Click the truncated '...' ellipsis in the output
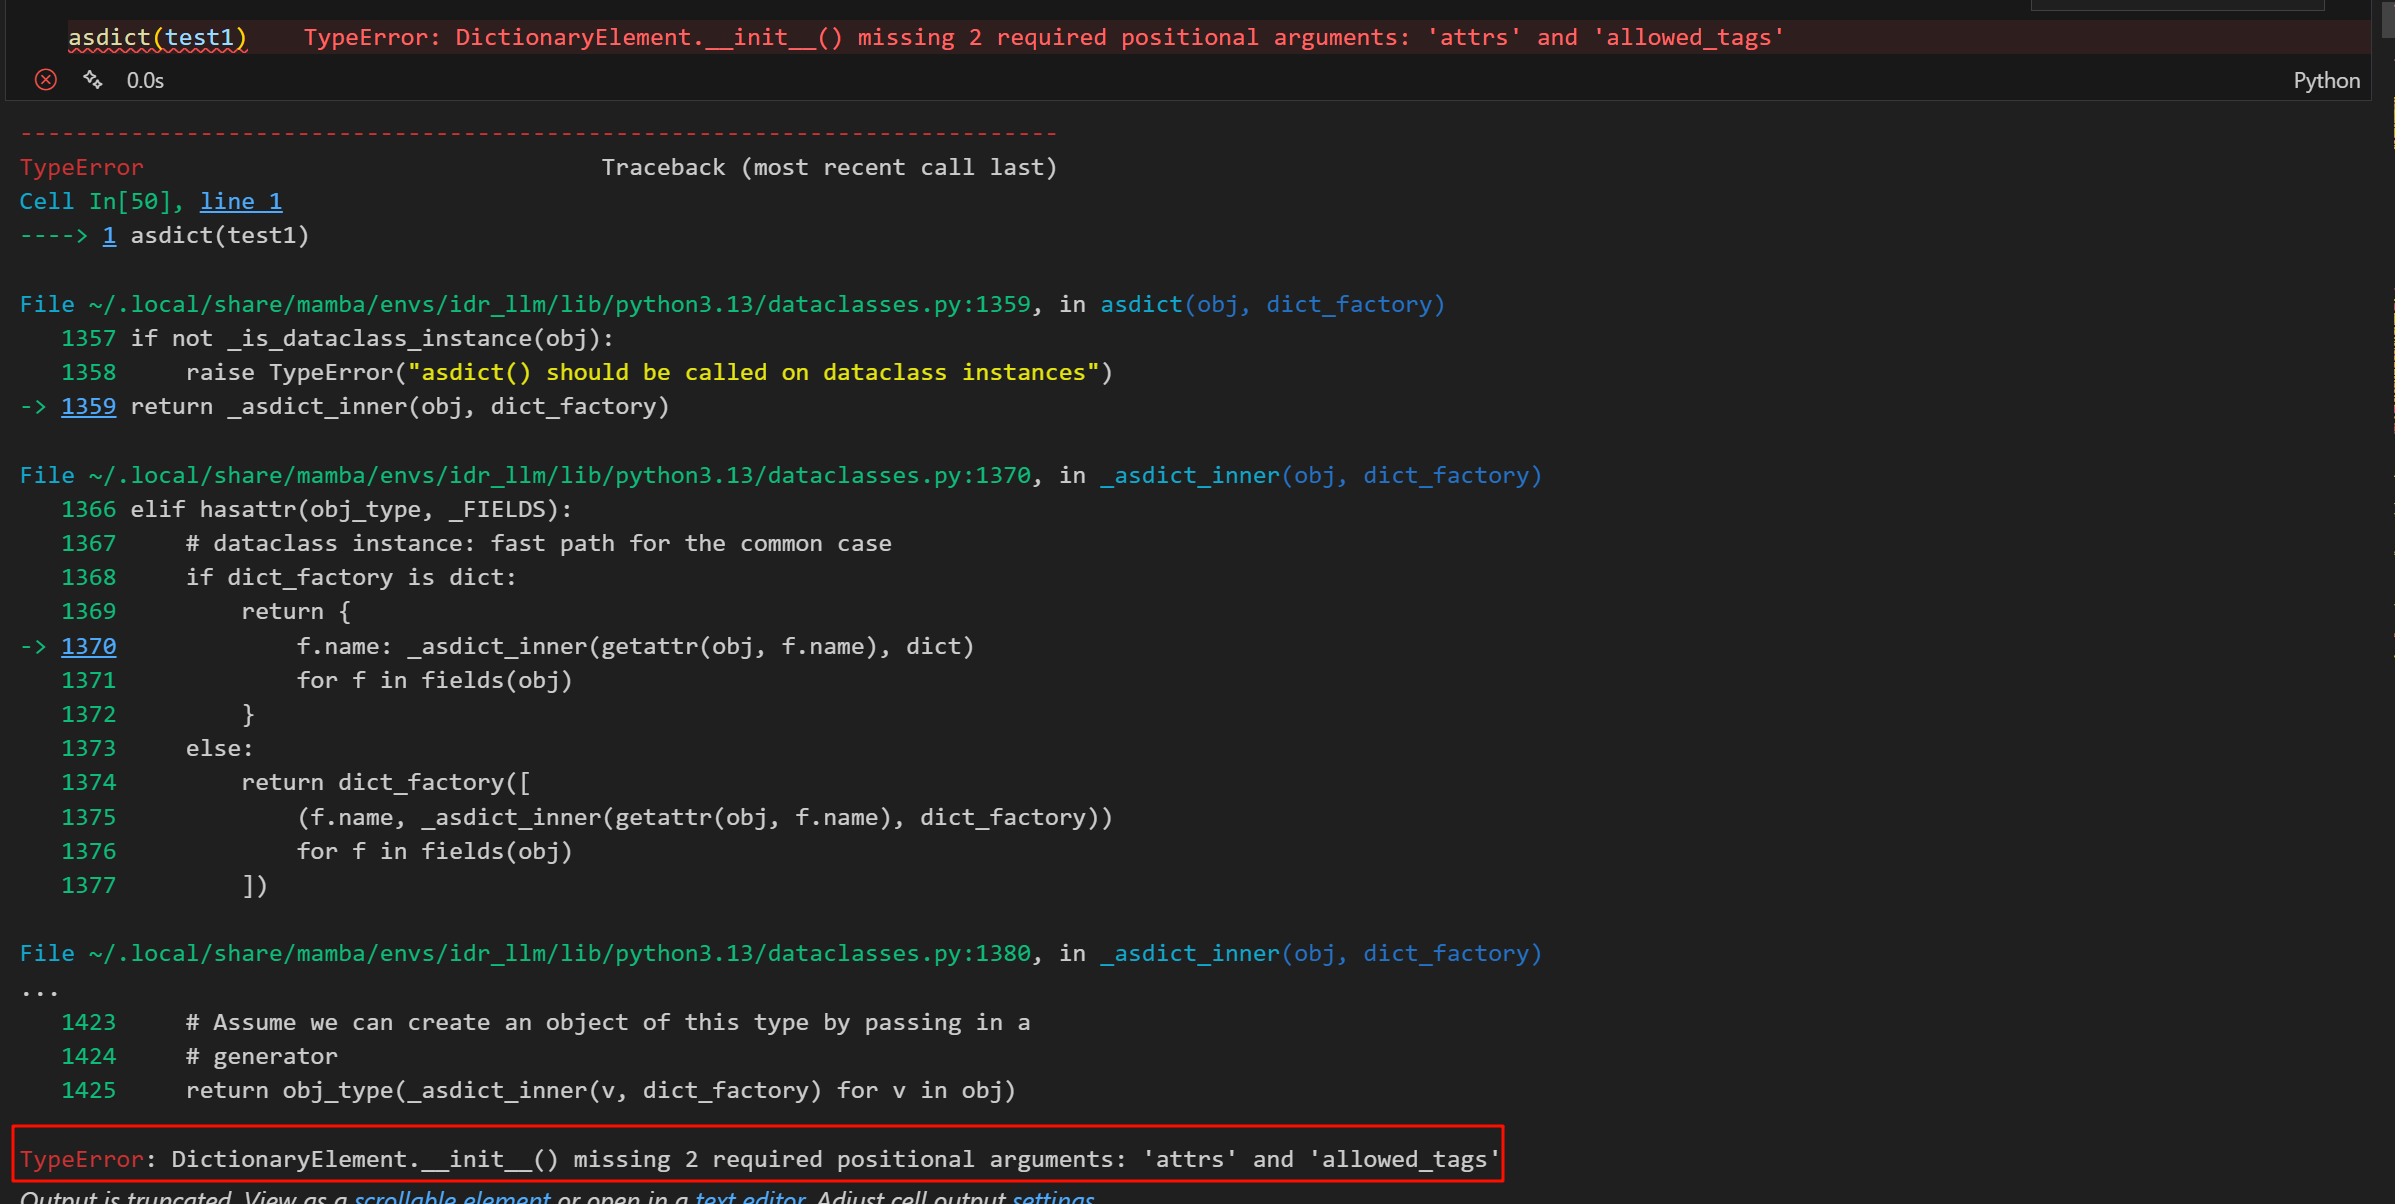Viewport: 2395px width, 1204px height. pyautogui.click(x=40, y=990)
